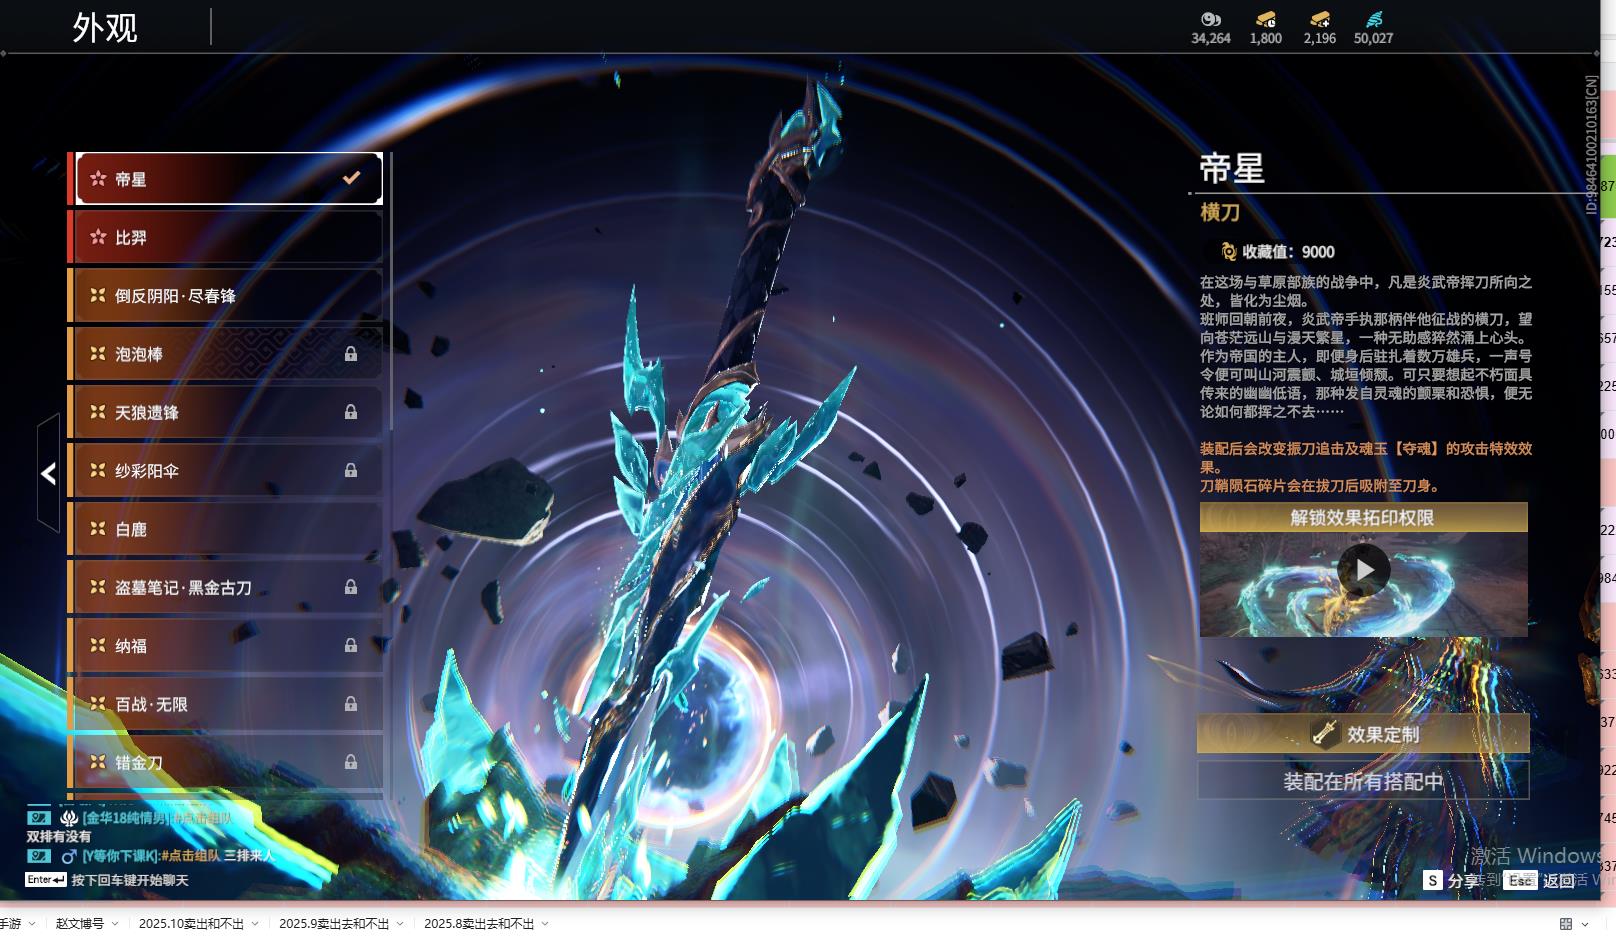1616x939 pixels.
Task: Click player name [Y等你下课K] in chat
Action: (x=121, y=856)
